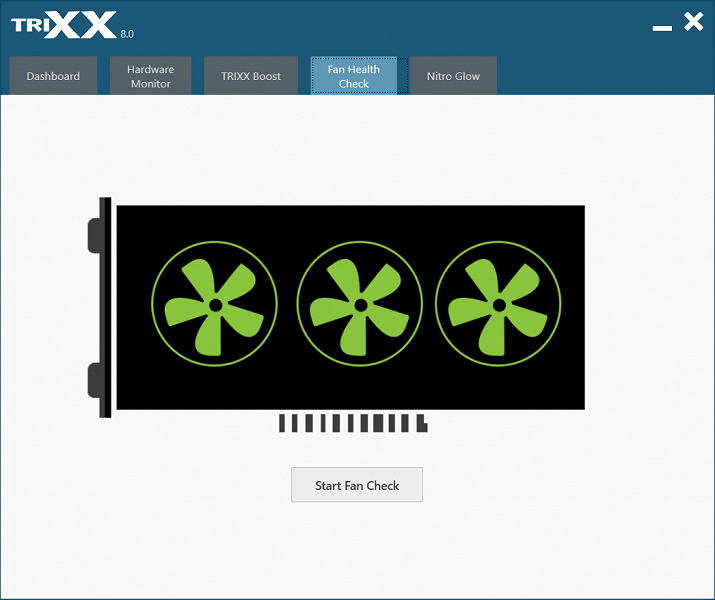Go to the Nitro Glow tab
The height and width of the screenshot is (600, 715).
pyautogui.click(x=453, y=76)
